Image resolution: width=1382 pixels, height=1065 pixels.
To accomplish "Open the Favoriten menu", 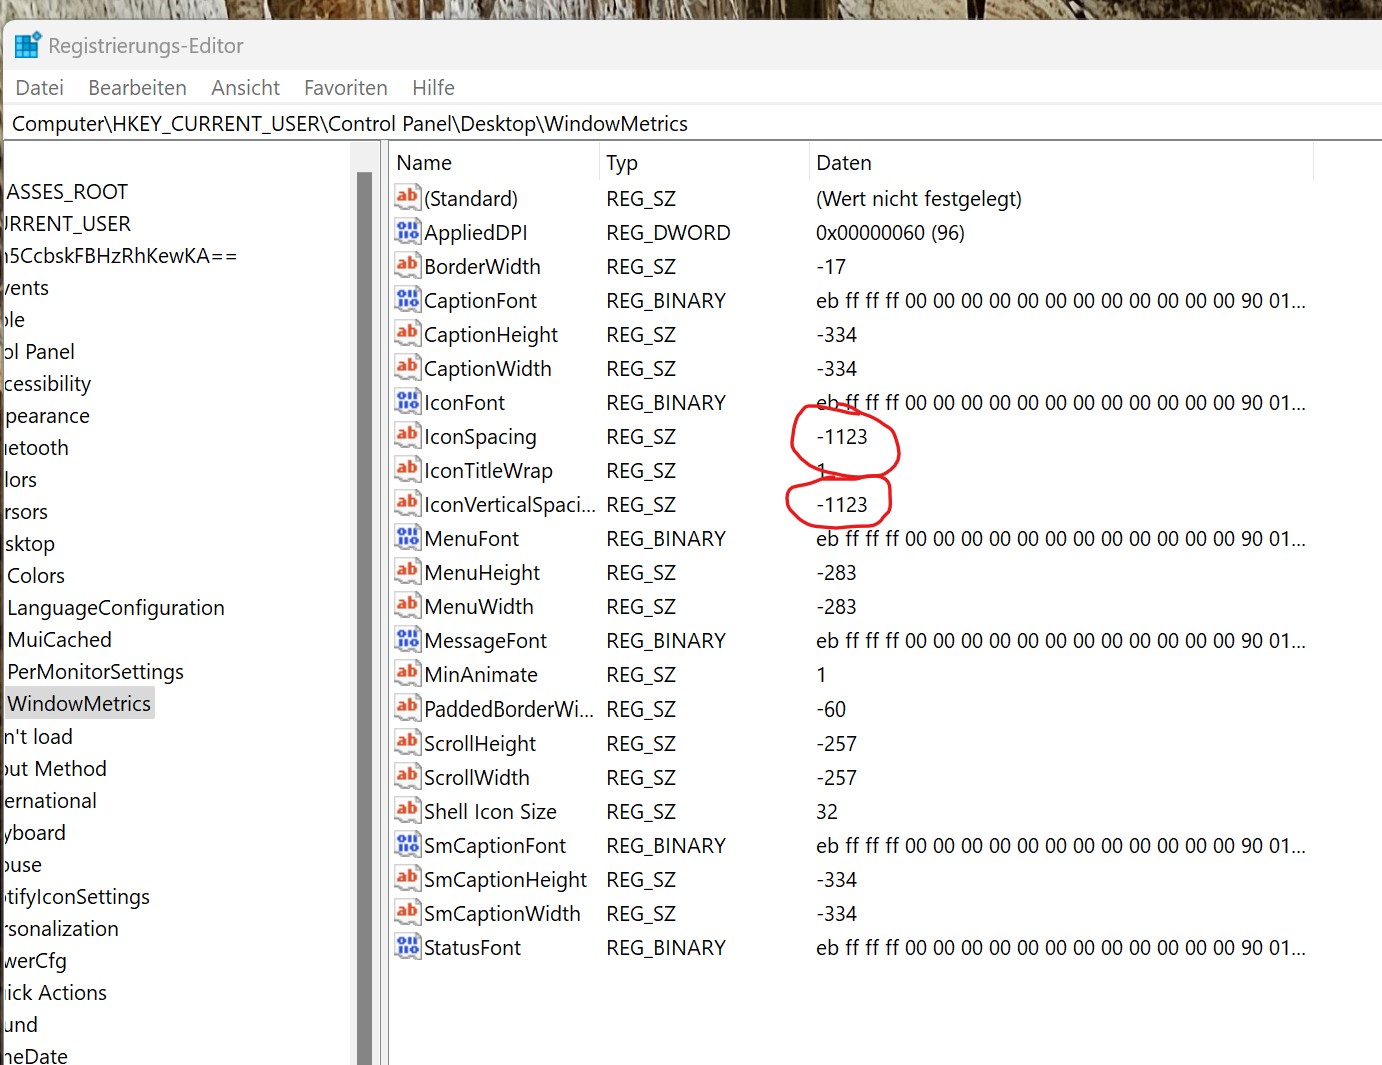I will tap(346, 88).
